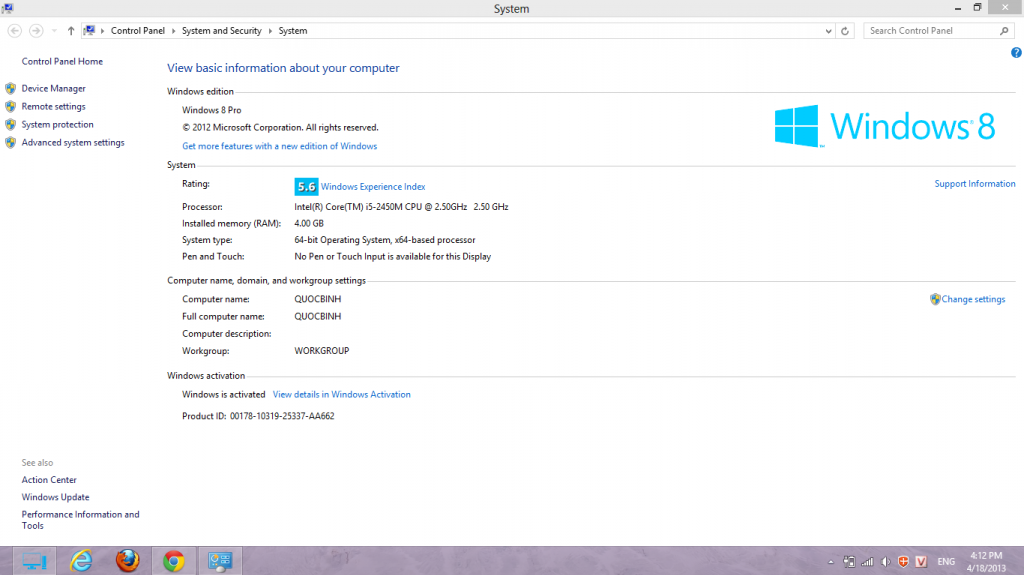The height and width of the screenshot is (575, 1024).
Task: Open Control Panel Home
Action: click(x=62, y=61)
